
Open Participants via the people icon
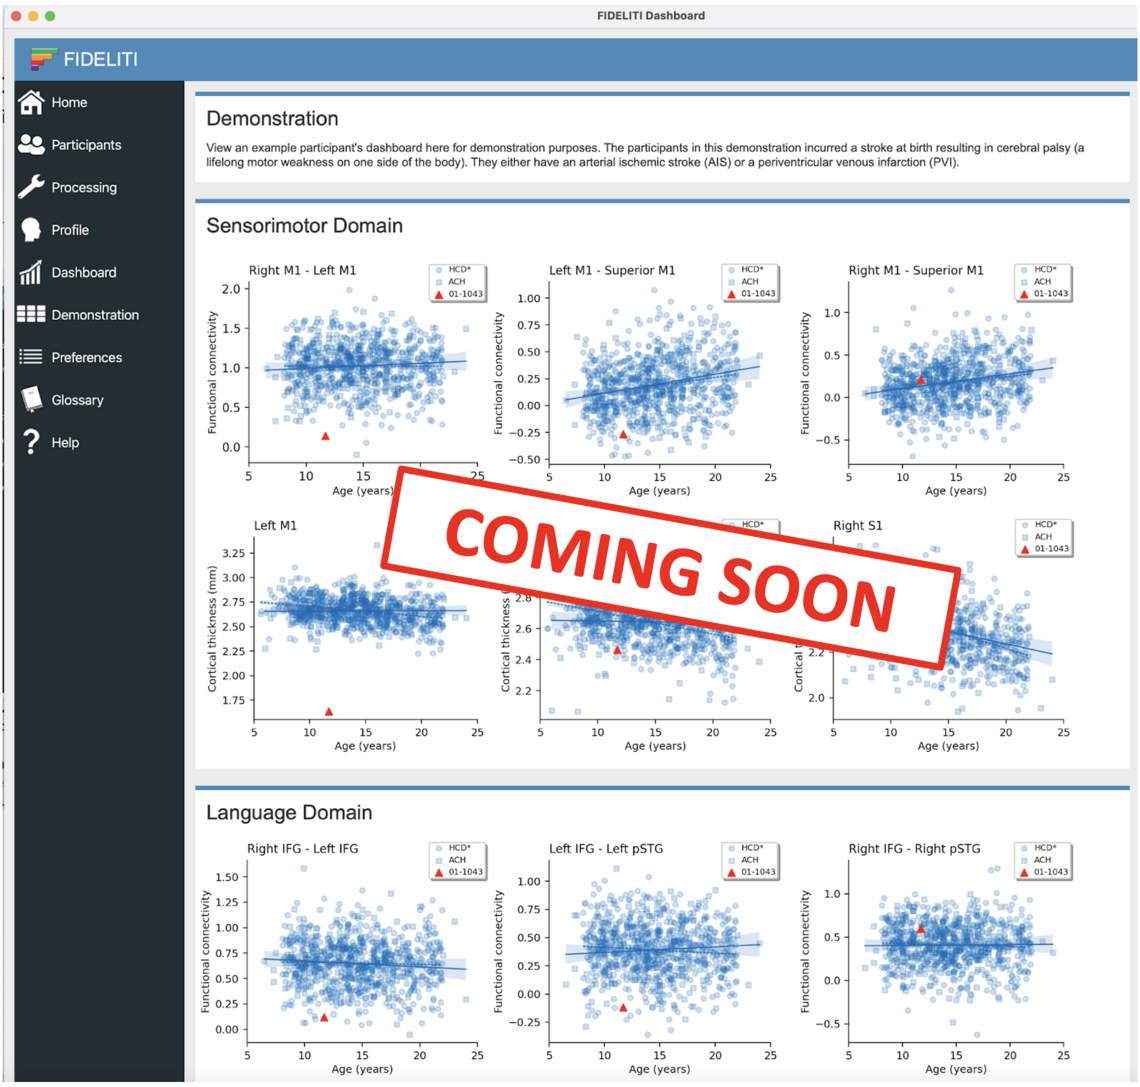click(32, 145)
